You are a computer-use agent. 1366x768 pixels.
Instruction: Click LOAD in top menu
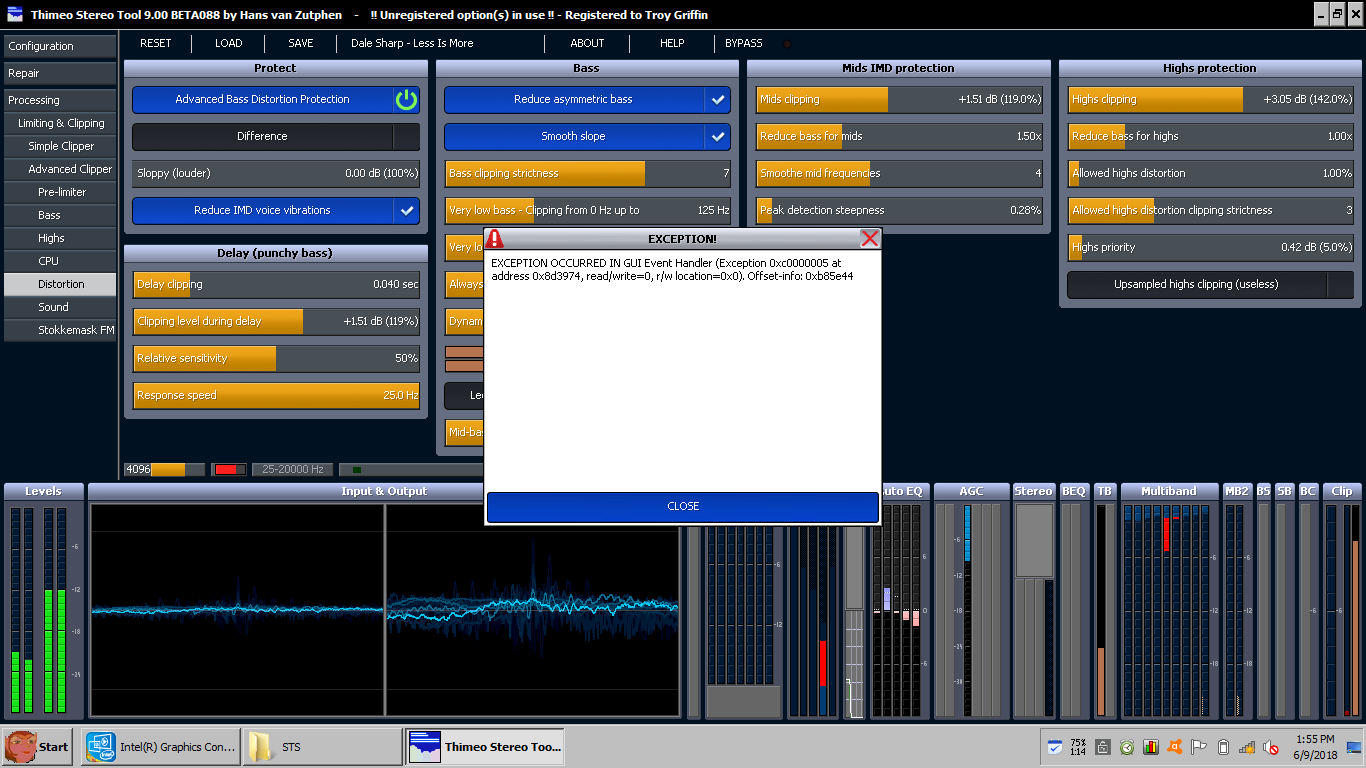[x=228, y=43]
